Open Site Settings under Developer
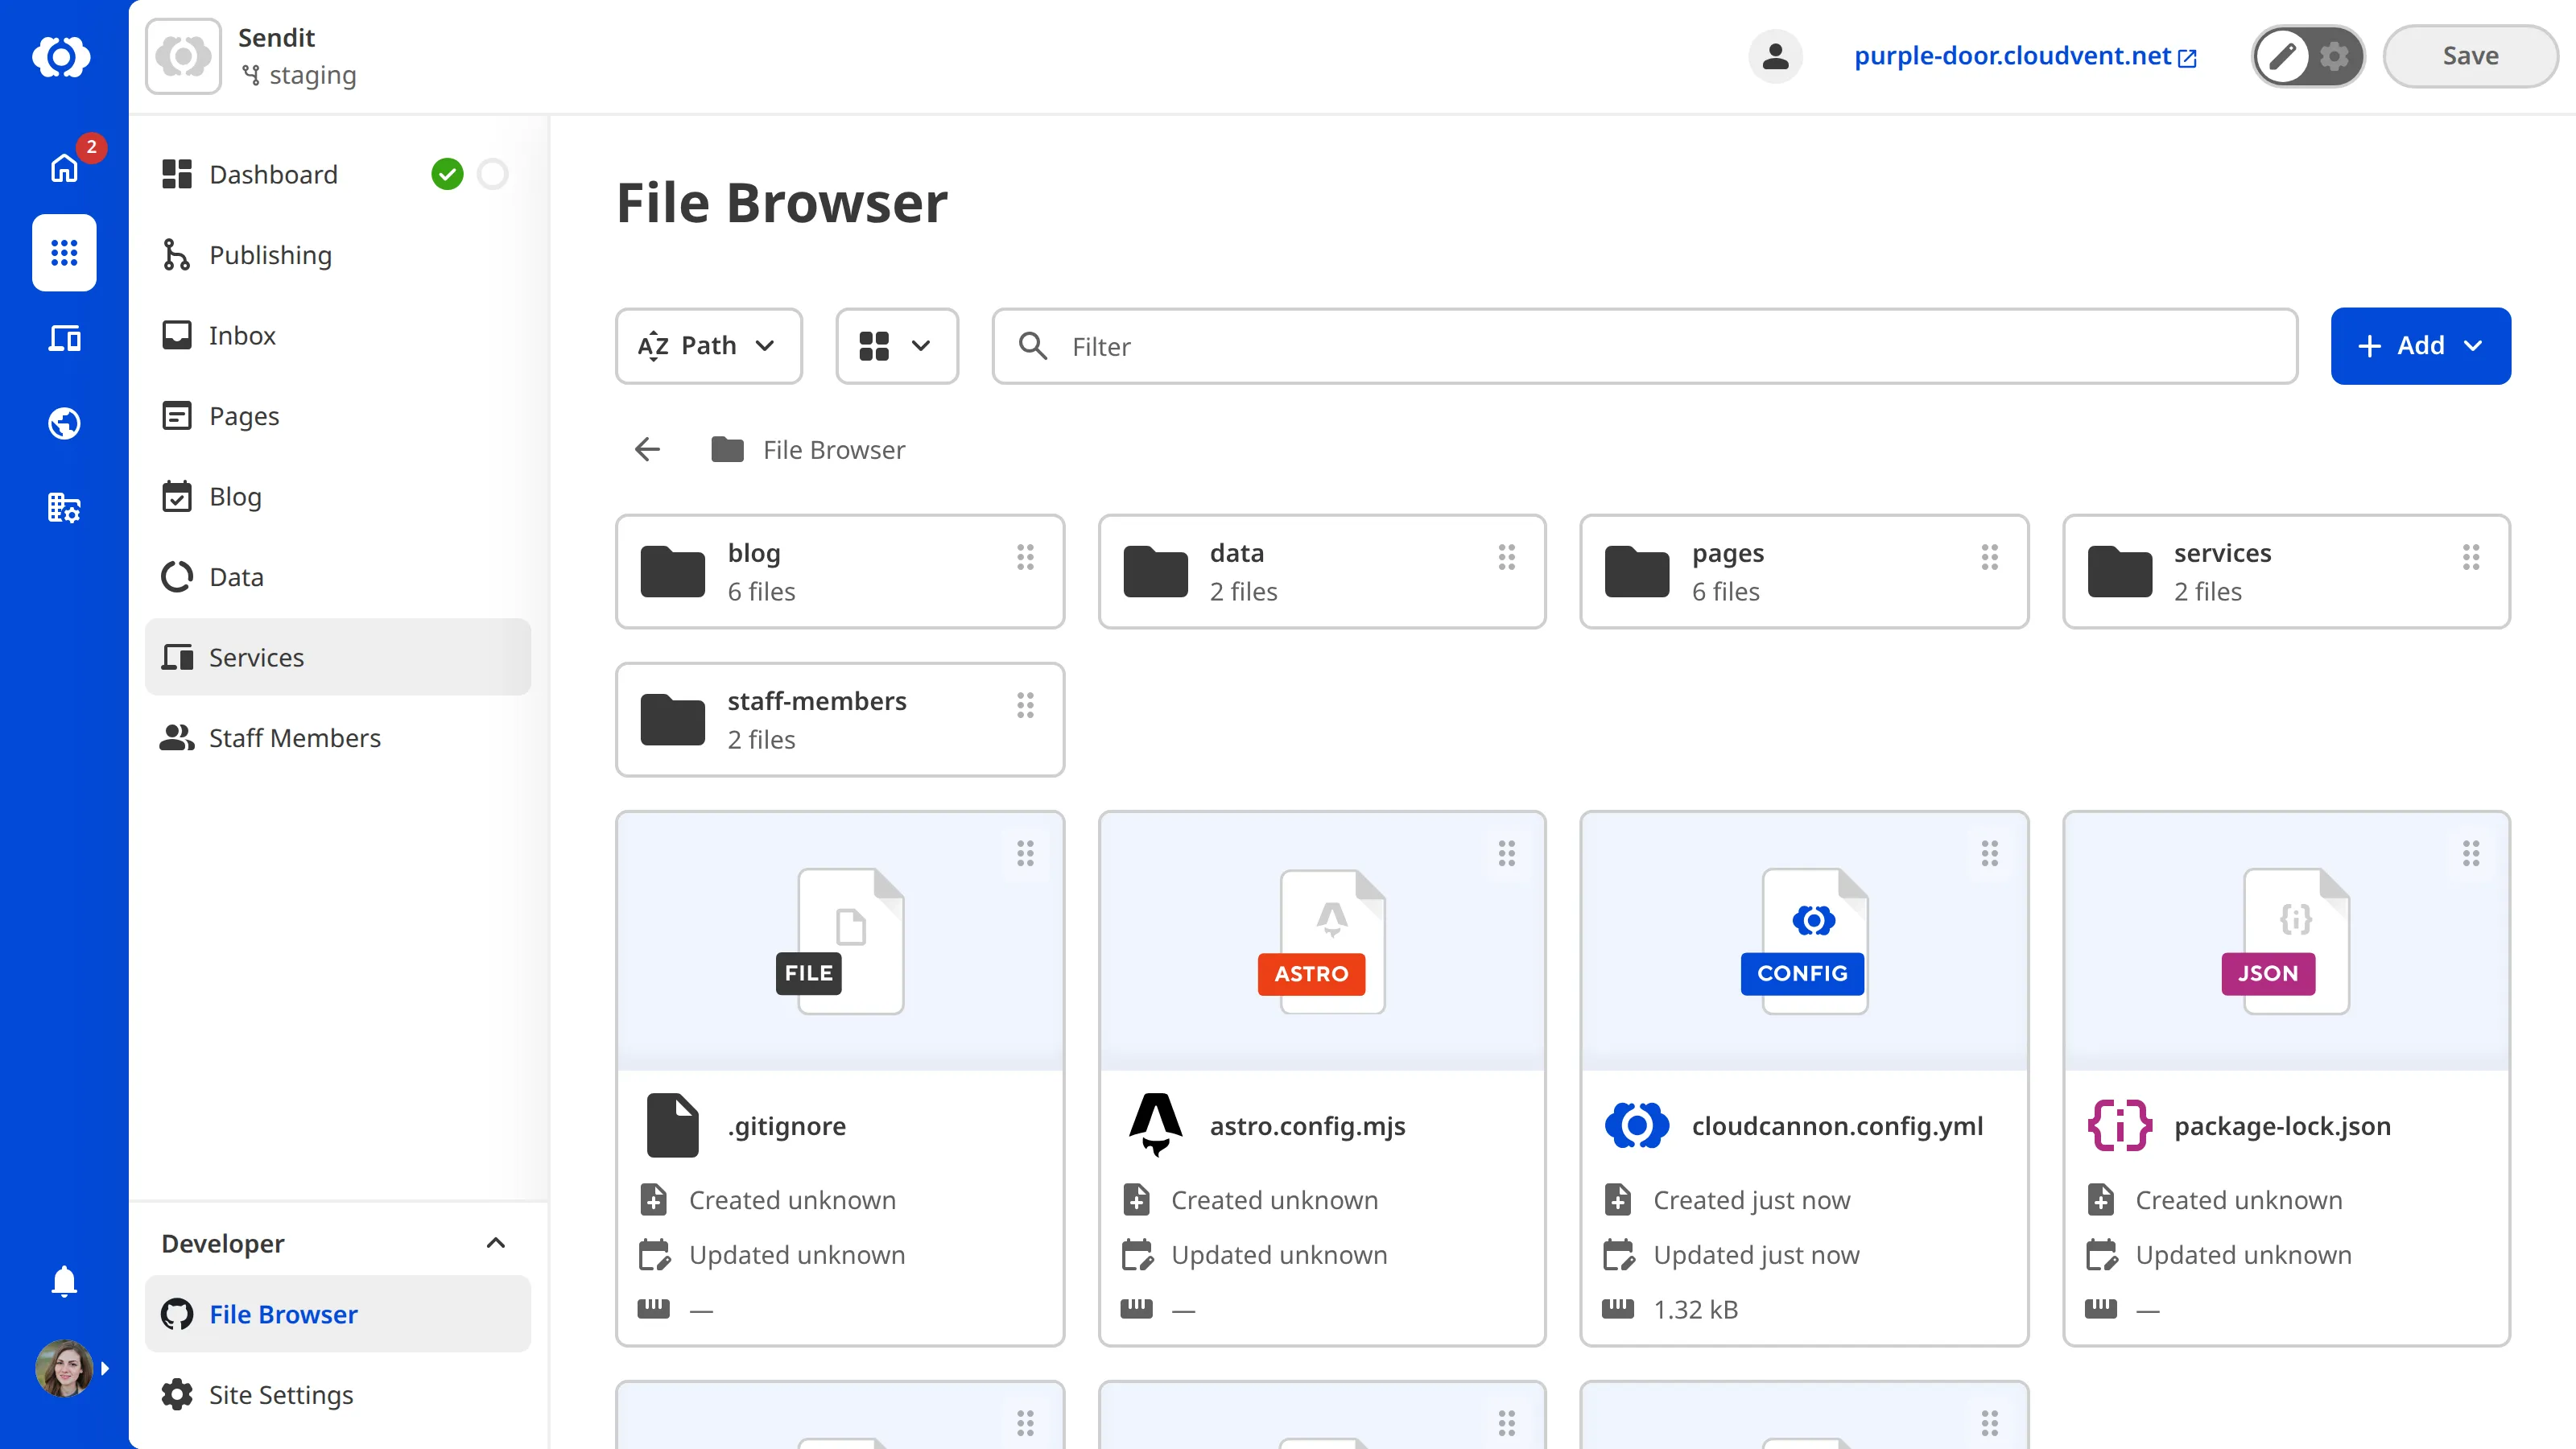This screenshot has height=1449, width=2576. (280, 1394)
